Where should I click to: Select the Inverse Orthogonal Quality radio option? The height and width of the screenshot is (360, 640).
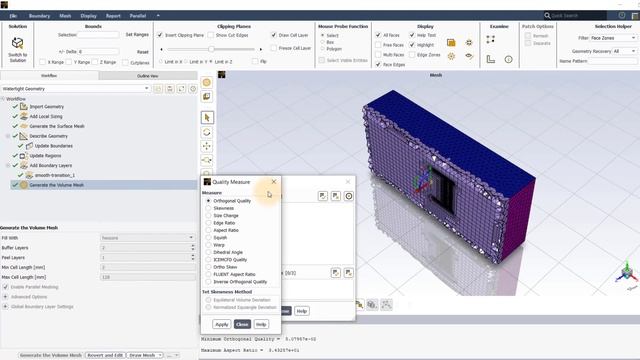[209, 282]
